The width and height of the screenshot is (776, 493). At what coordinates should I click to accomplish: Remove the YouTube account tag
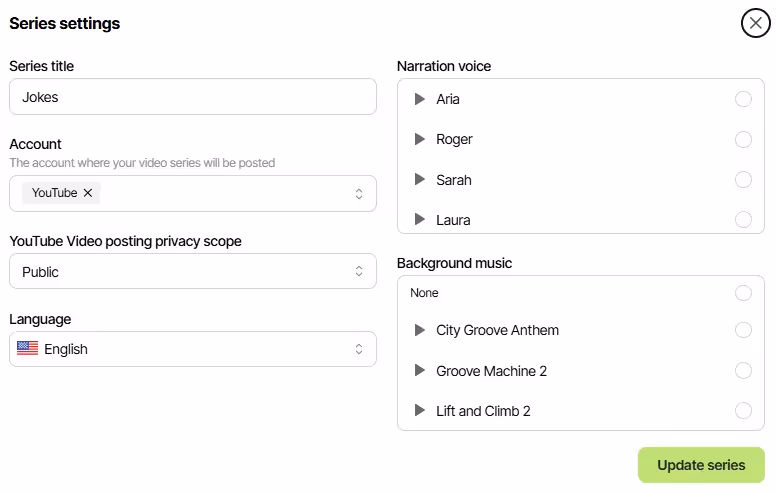(88, 193)
